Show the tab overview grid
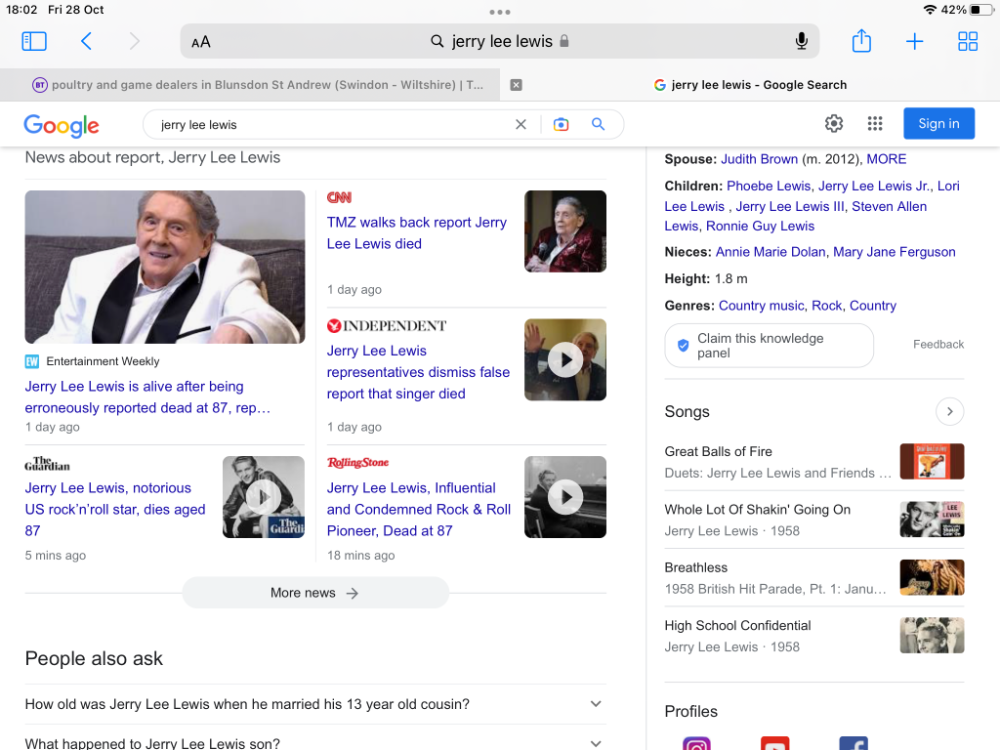This screenshot has height=750, width=1000. 967,41
